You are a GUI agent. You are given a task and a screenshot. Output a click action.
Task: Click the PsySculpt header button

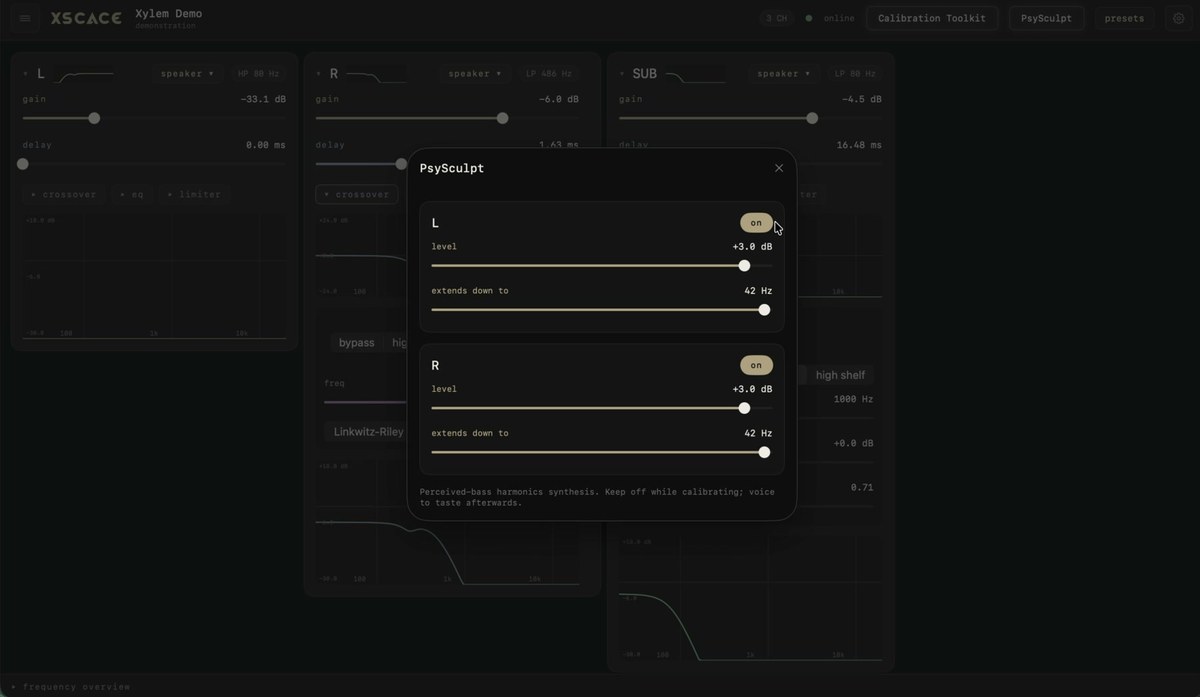point(1046,18)
